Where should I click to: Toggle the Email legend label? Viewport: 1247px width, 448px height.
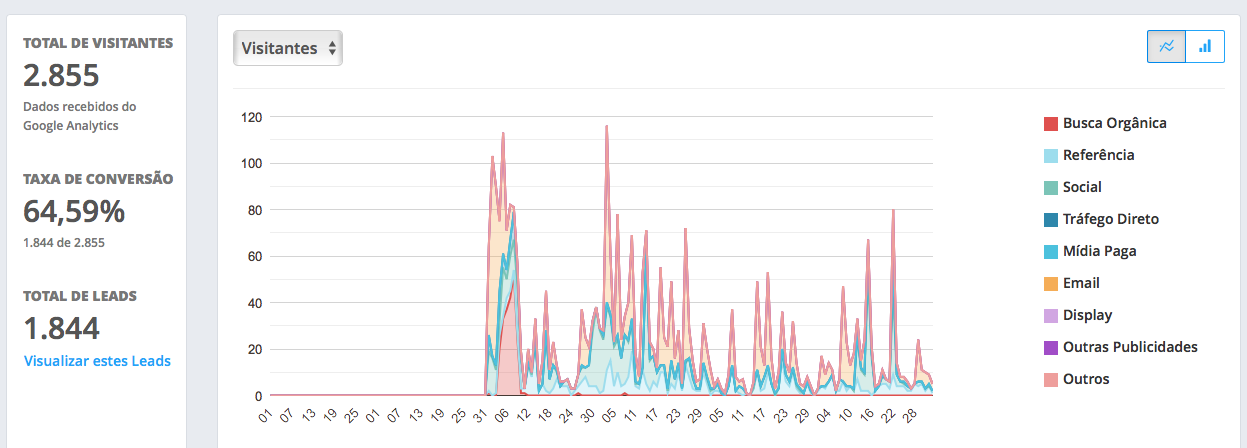coord(1082,283)
